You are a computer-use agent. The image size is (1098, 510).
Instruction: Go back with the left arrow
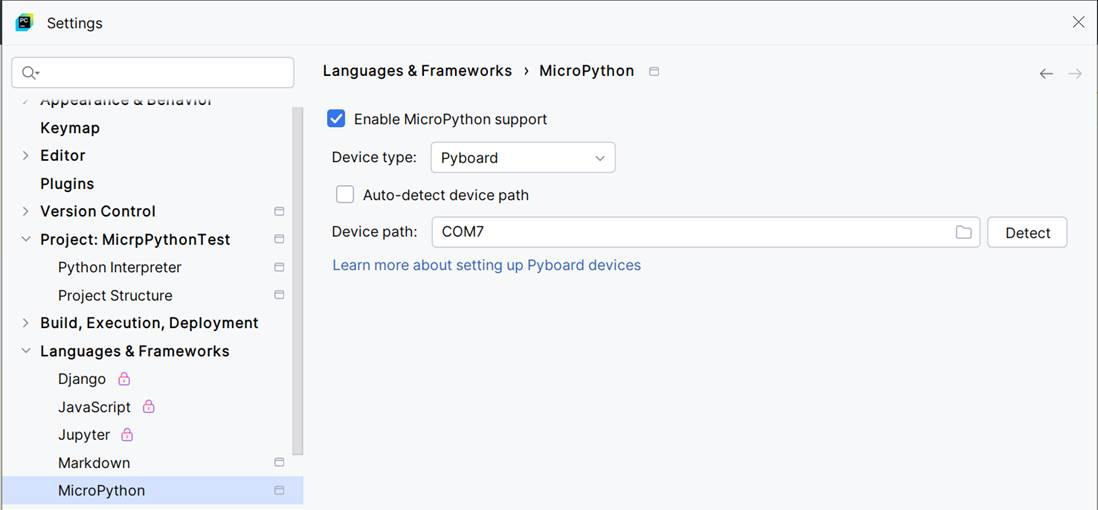[x=1046, y=74]
